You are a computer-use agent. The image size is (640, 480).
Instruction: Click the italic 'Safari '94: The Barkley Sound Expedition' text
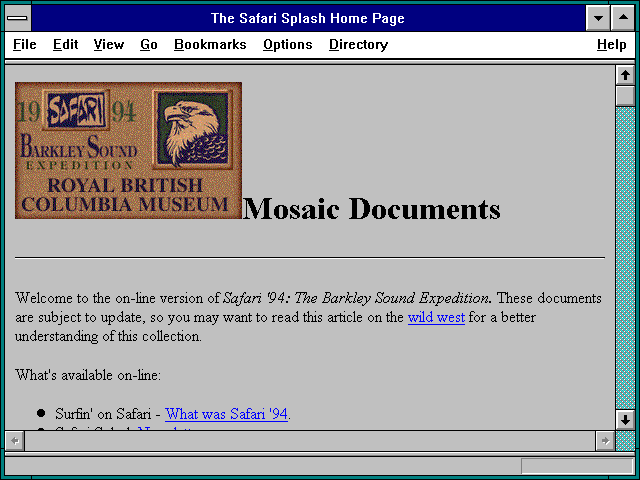tap(356, 298)
